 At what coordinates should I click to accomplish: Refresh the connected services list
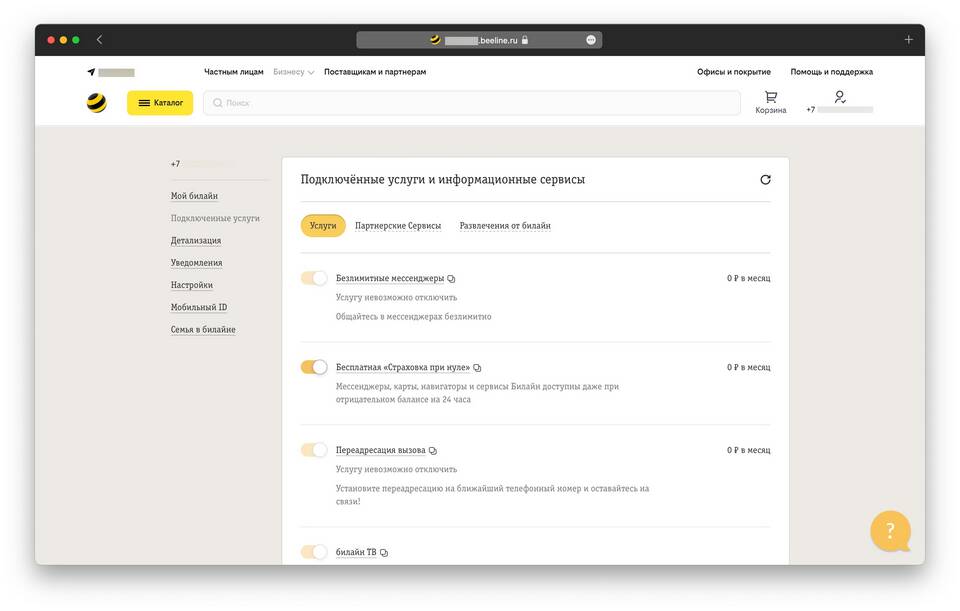point(765,180)
